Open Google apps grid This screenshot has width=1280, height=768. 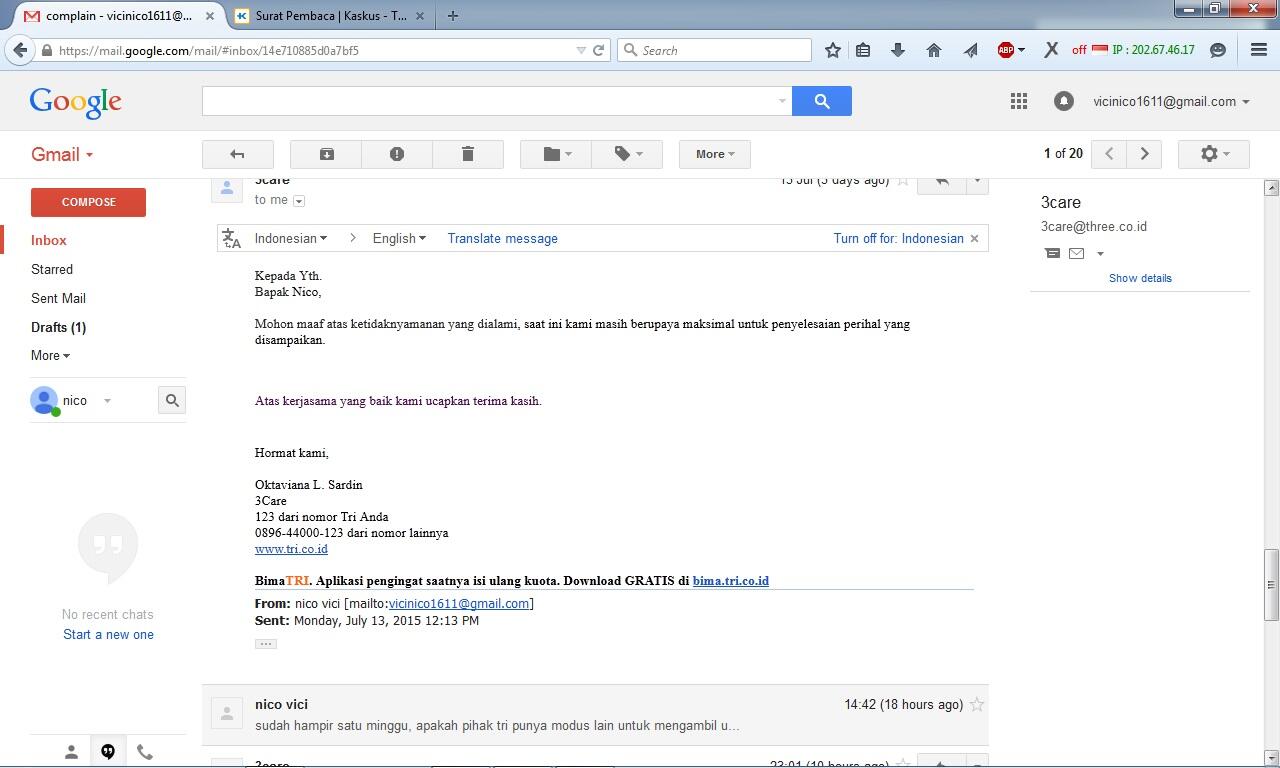click(1019, 101)
